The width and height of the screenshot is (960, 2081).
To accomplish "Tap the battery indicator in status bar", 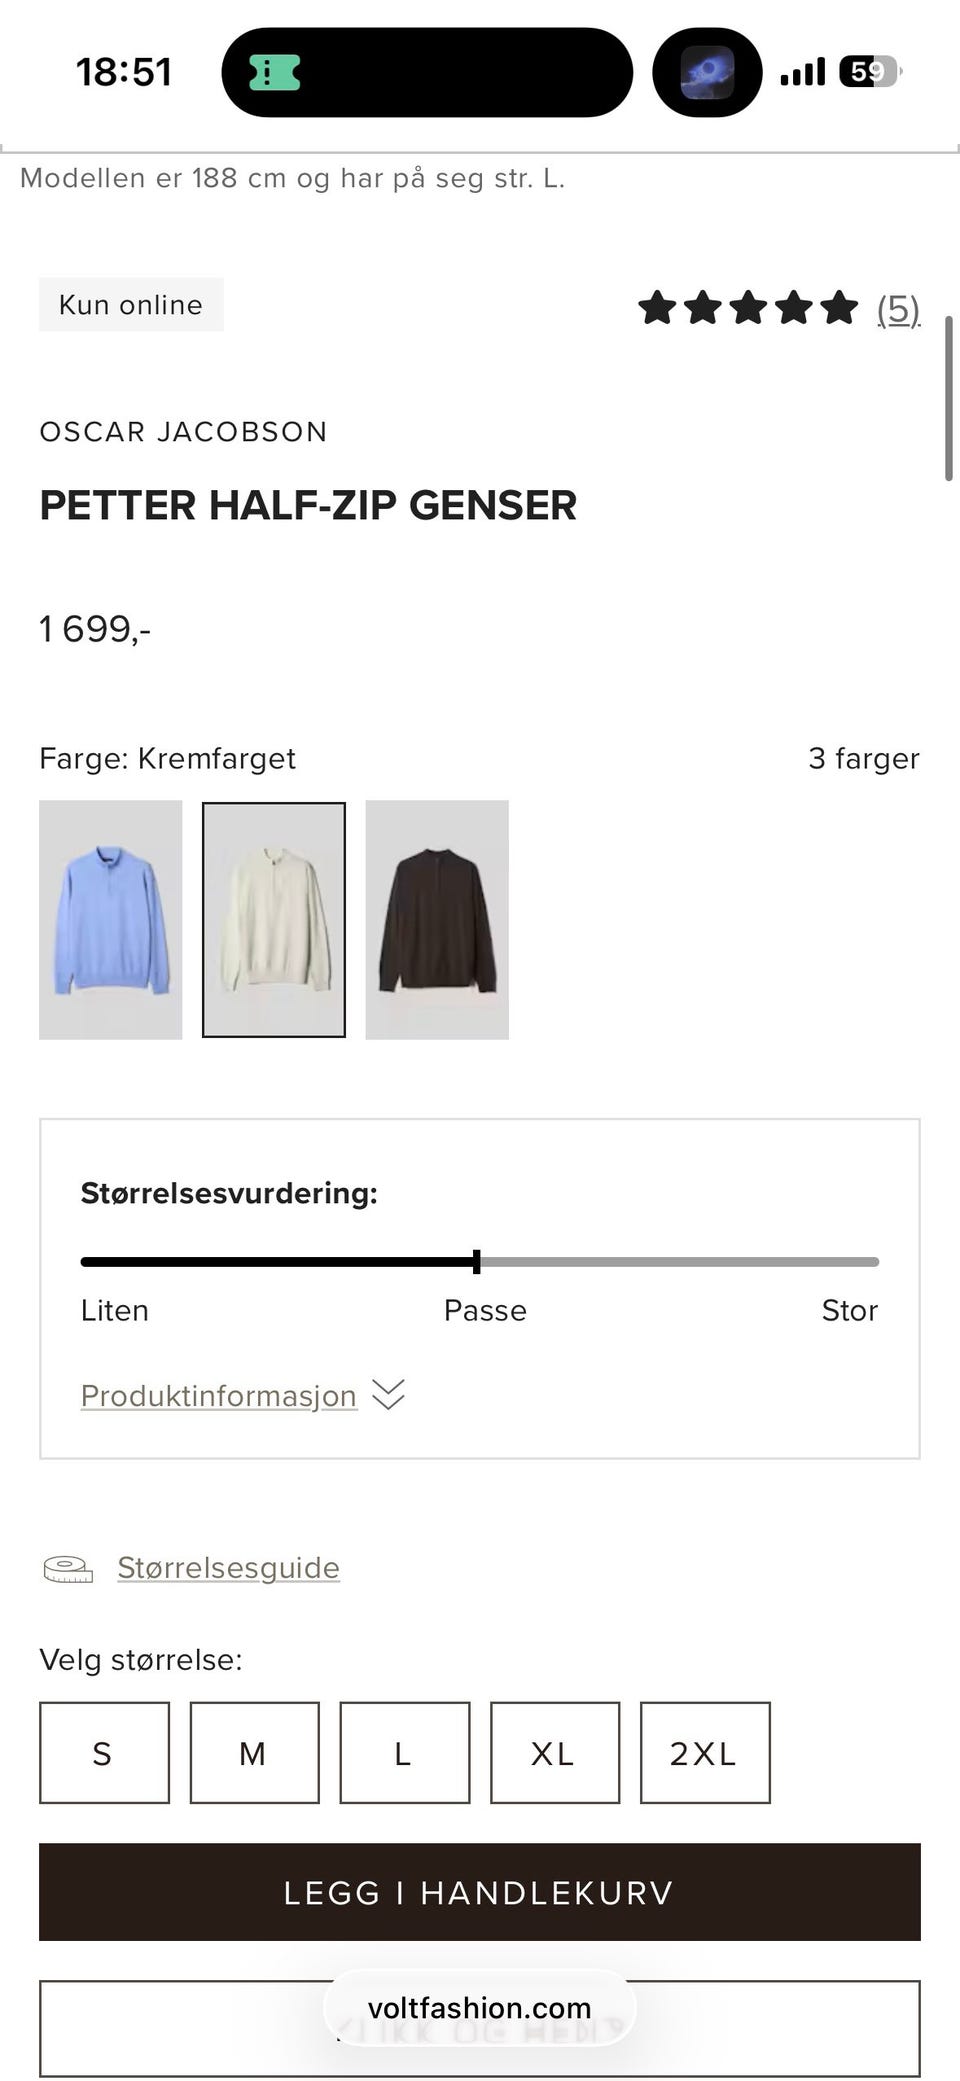I will (870, 72).
